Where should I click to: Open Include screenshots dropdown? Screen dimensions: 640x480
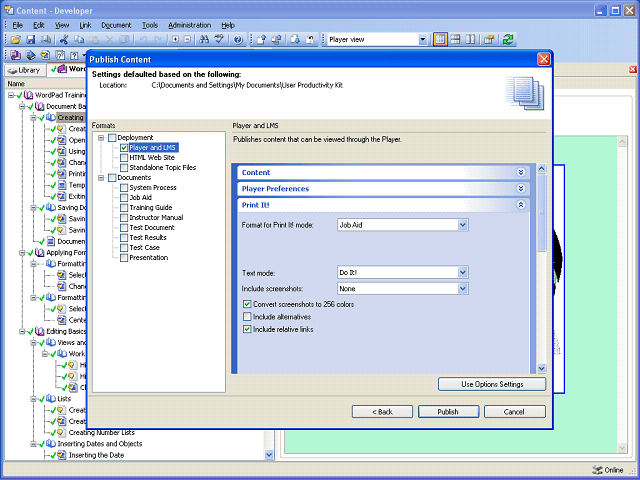click(x=462, y=289)
